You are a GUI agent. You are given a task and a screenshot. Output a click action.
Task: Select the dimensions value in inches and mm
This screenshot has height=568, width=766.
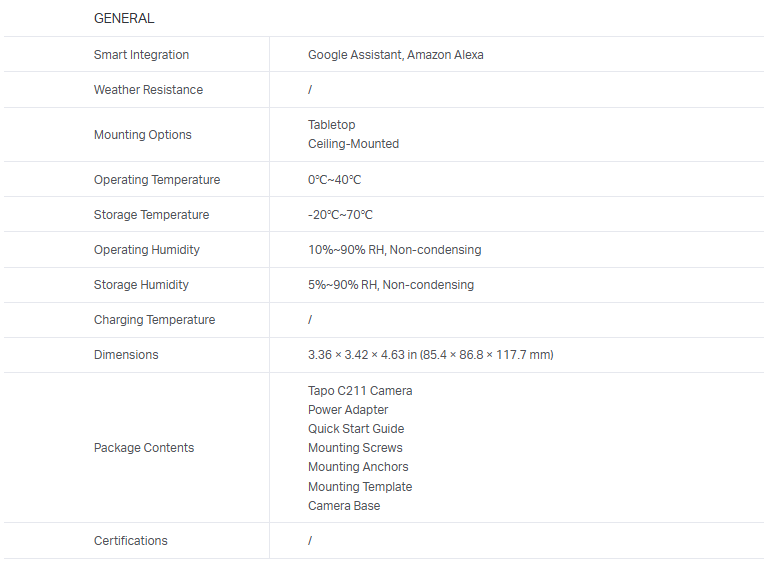[430, 355]
